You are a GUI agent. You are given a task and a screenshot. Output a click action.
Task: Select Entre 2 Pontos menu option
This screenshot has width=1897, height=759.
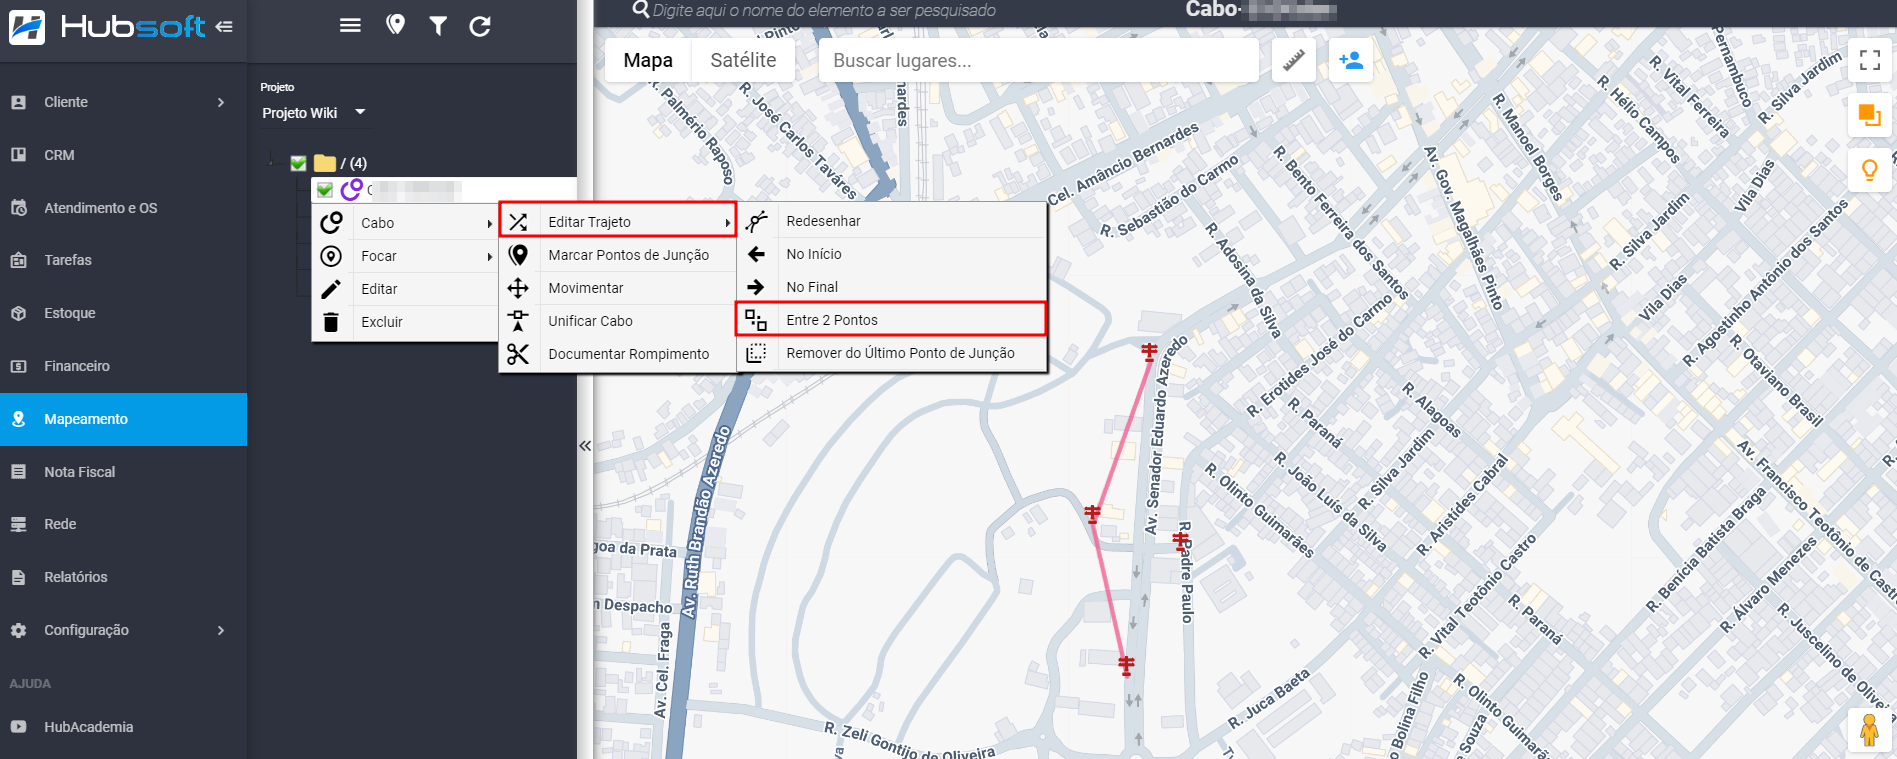click(x=891, y=320)
